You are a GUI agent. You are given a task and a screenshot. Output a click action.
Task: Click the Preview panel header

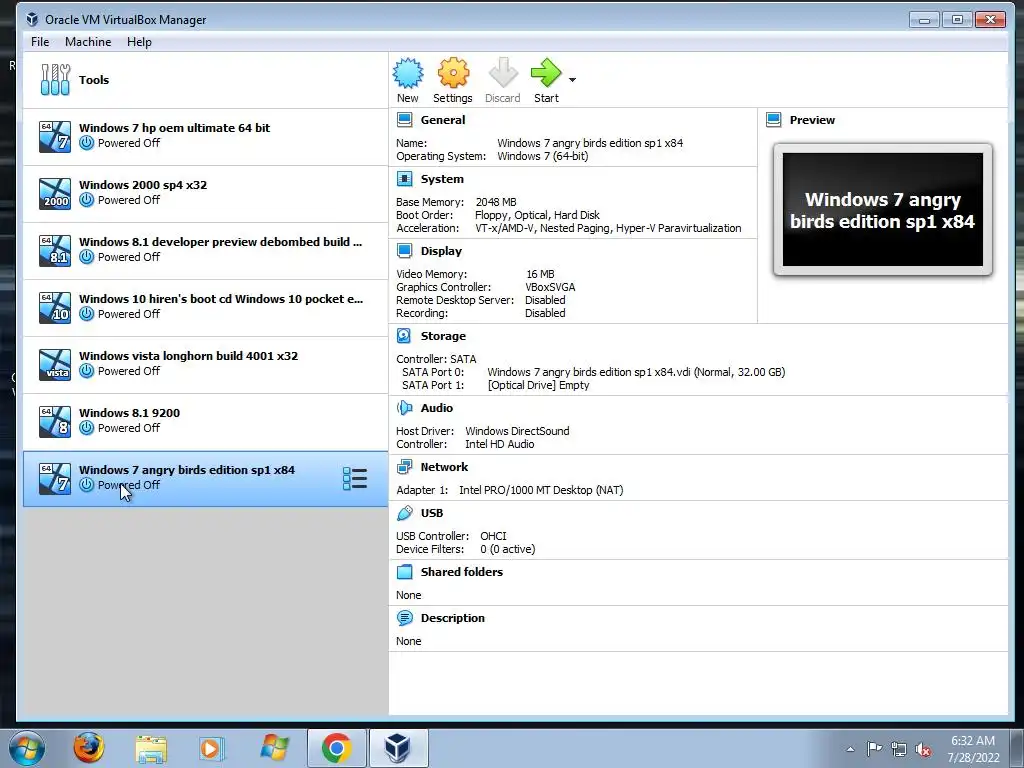[x=812, y=120]
